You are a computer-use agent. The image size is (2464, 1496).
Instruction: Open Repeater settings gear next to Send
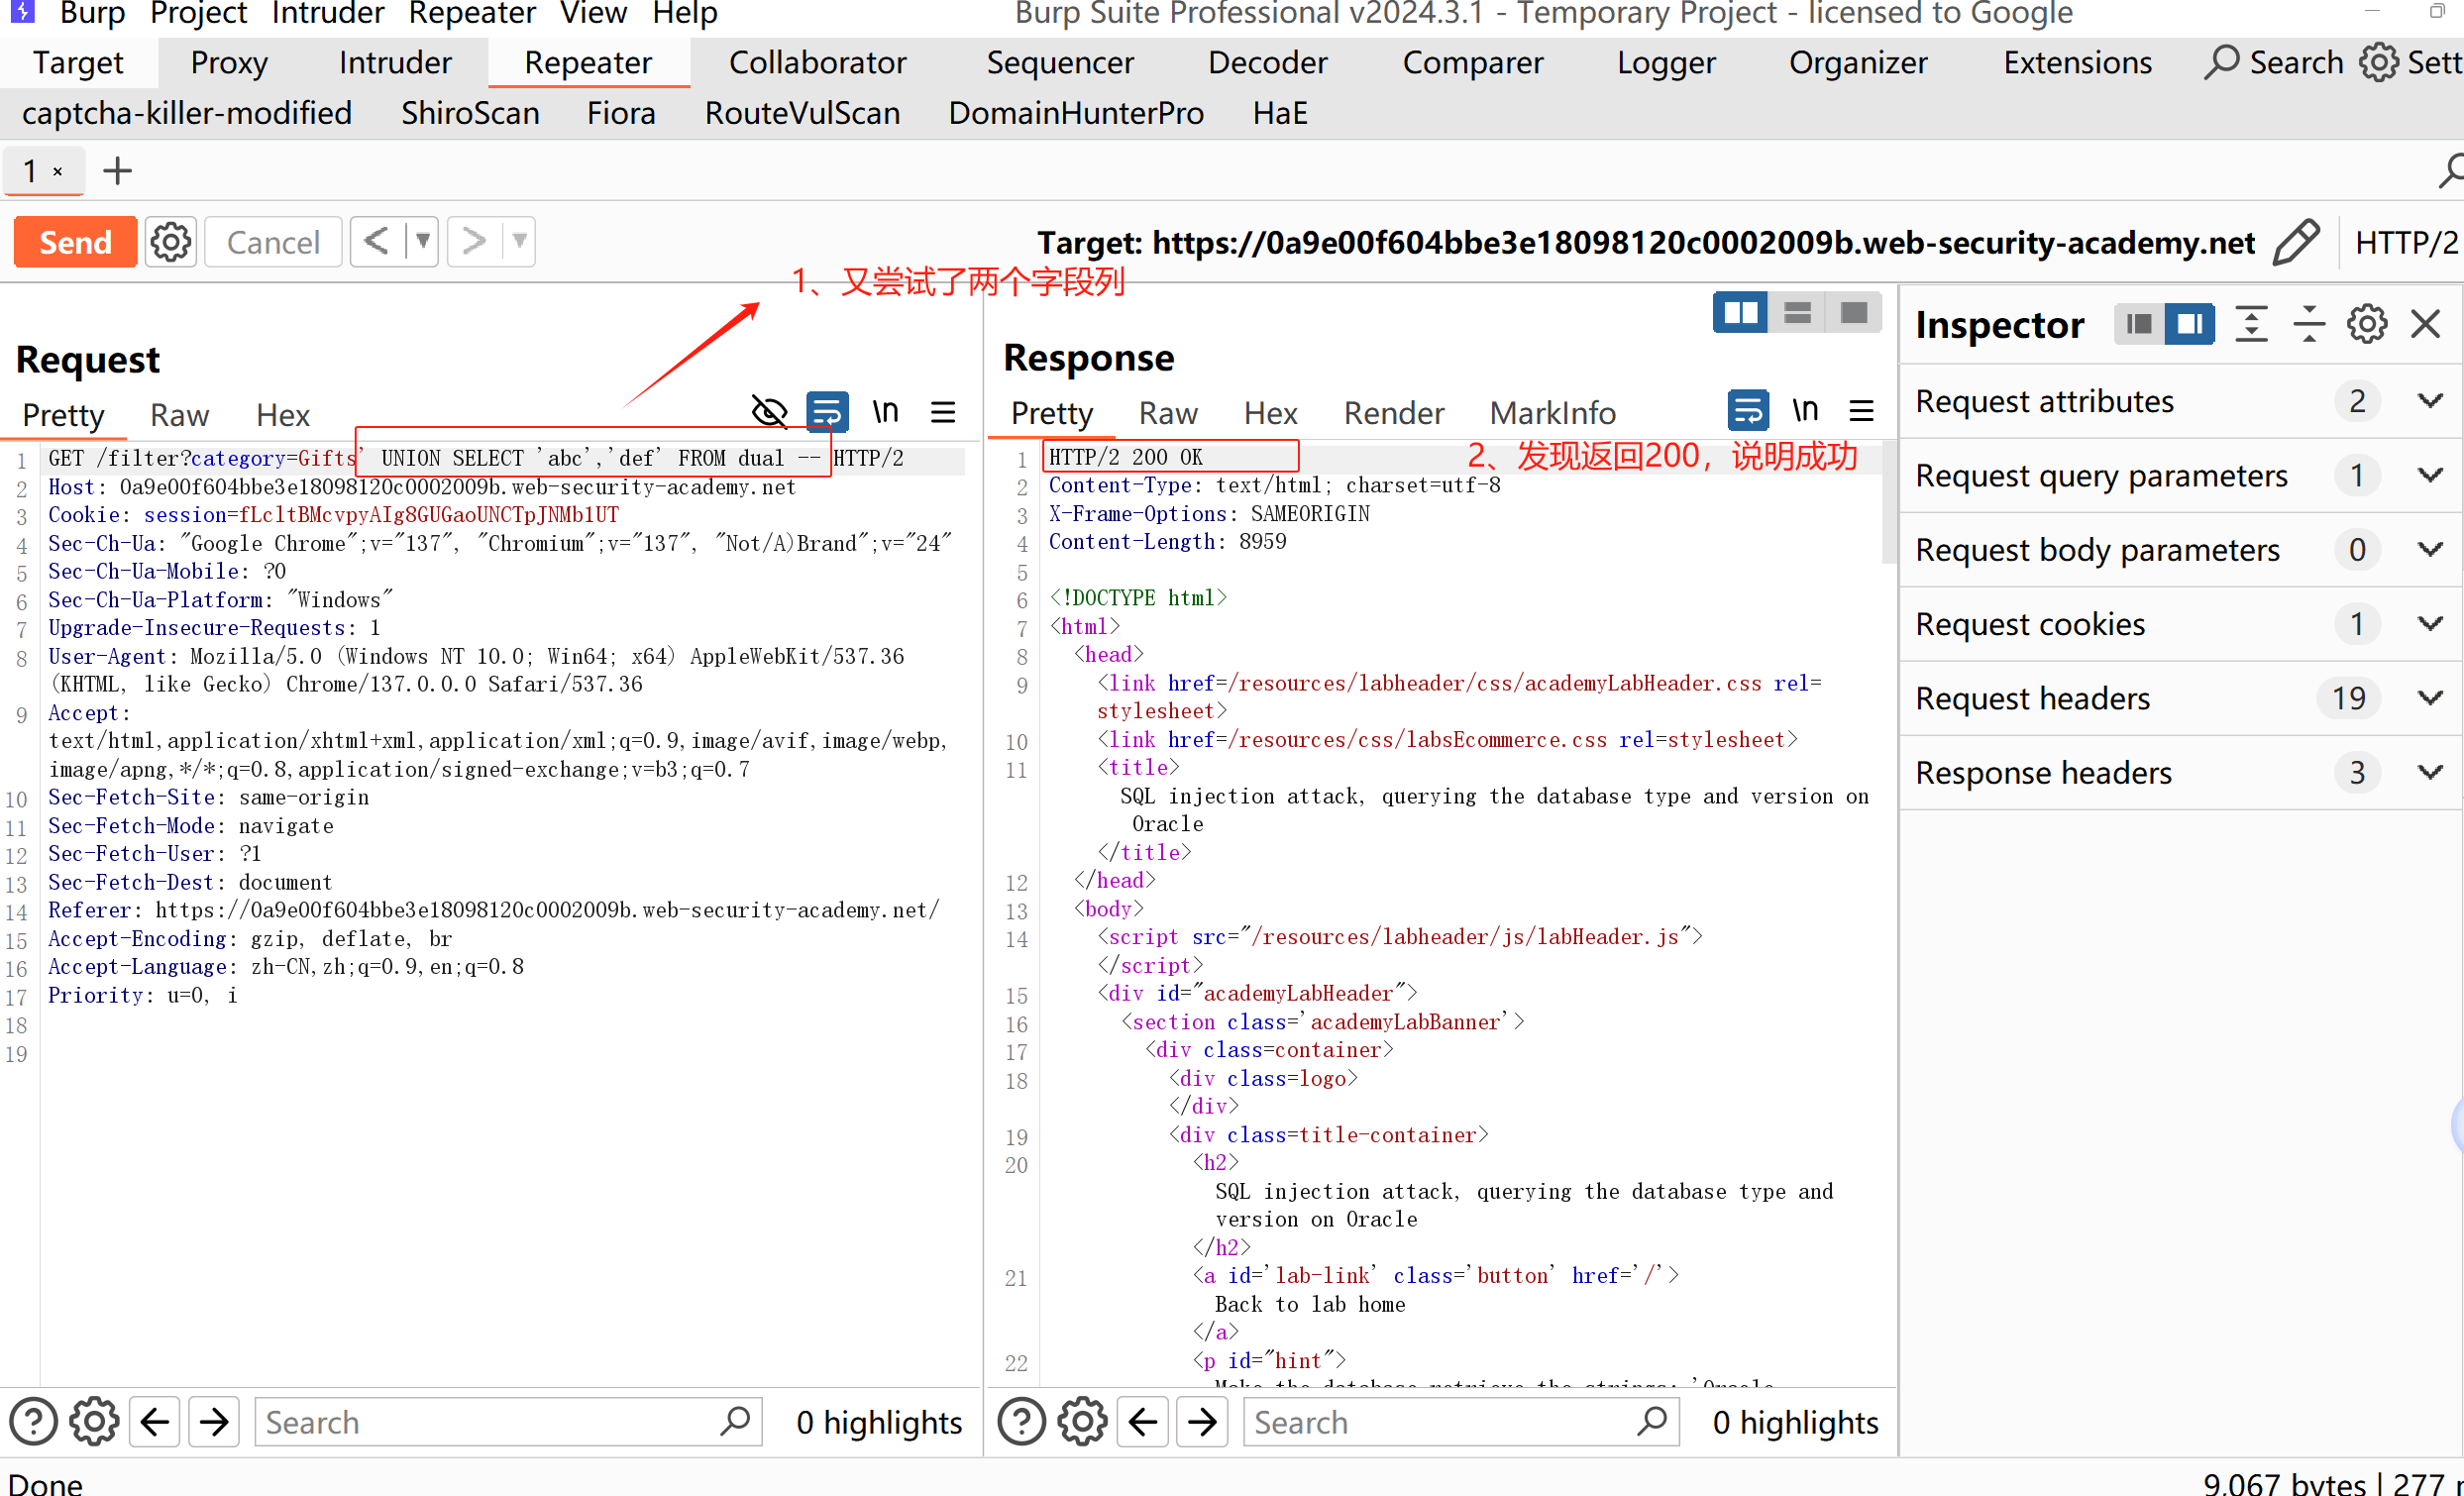pos(171,243)
